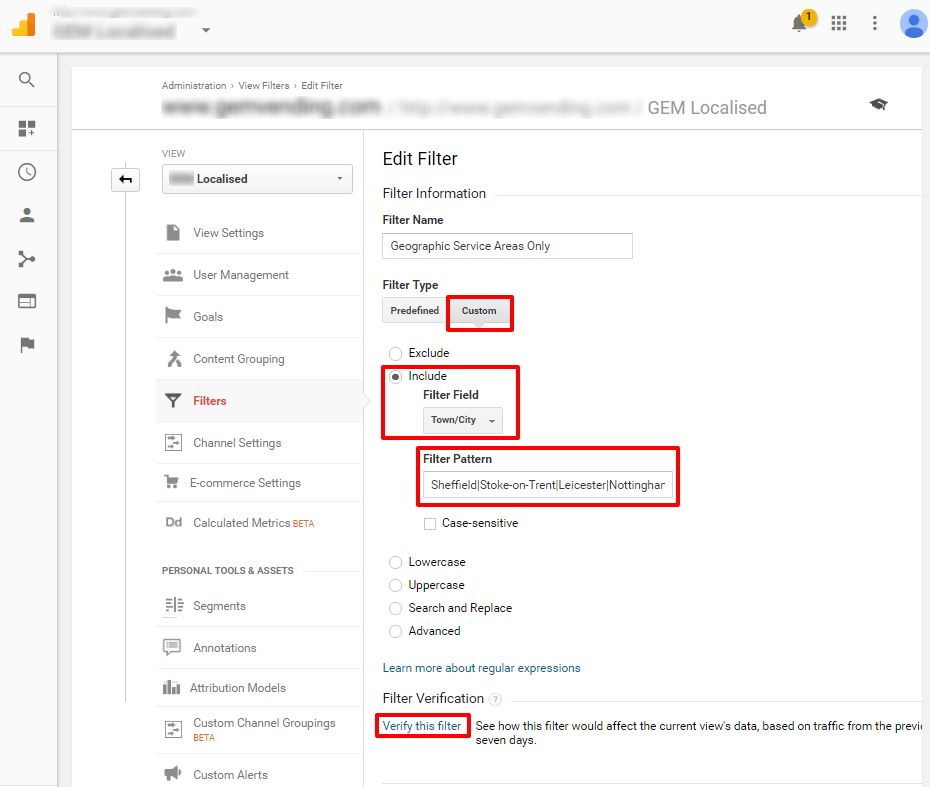This screenshot has width=930, height=787.
Task: Select the Audience icon in the sidebar
Action: pyautogui.click(x=27, y=214)
